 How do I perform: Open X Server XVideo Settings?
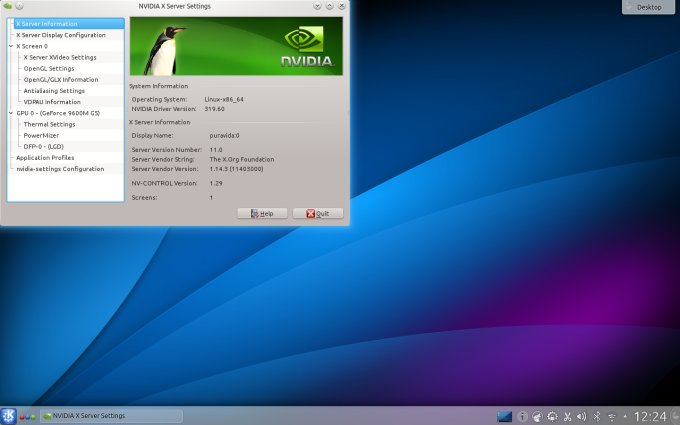60,57
